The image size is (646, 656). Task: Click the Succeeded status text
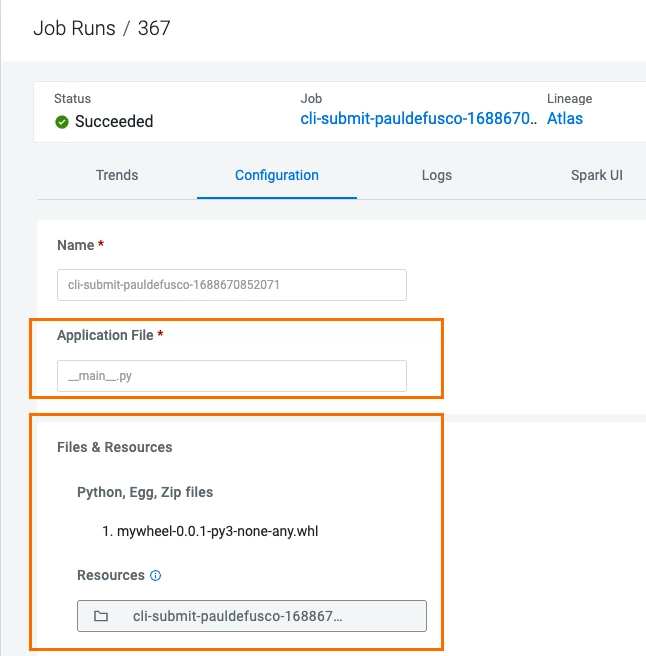[114, 121]
